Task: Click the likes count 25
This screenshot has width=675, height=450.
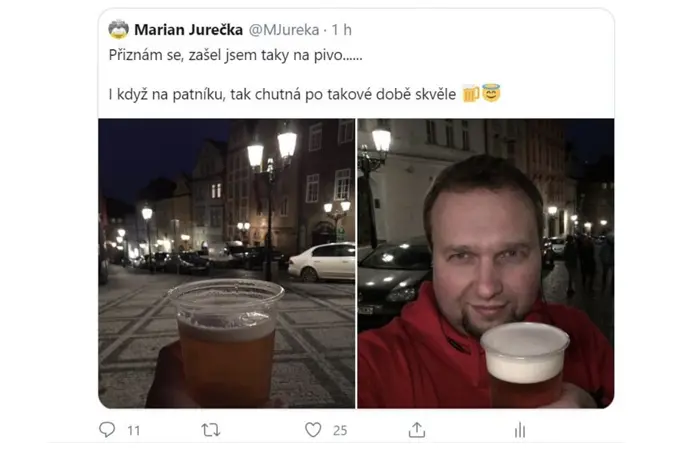Action: coord(340,430)
